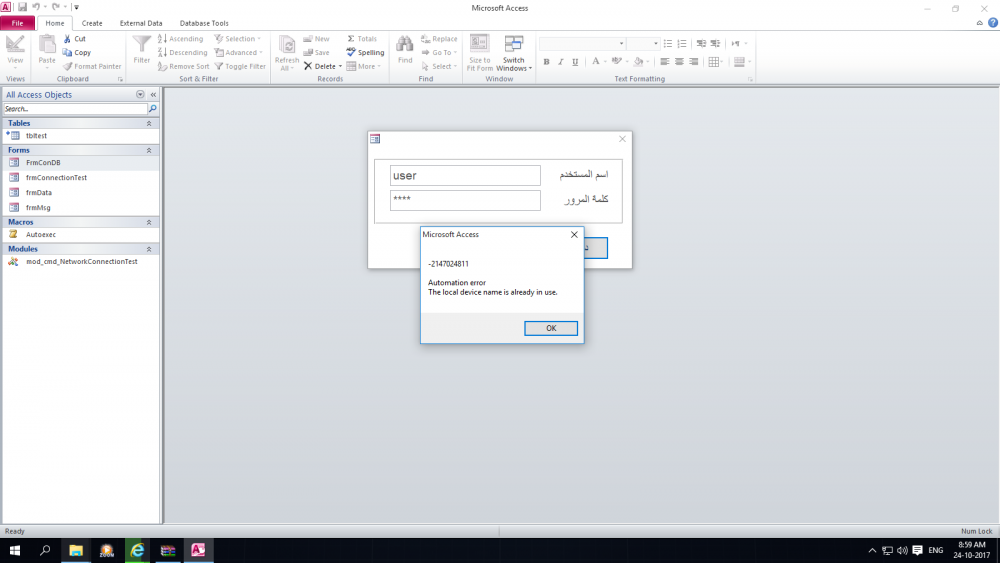Click Switch Windows icon
This screenshot has width=1000, height=563.
[513, 43]
